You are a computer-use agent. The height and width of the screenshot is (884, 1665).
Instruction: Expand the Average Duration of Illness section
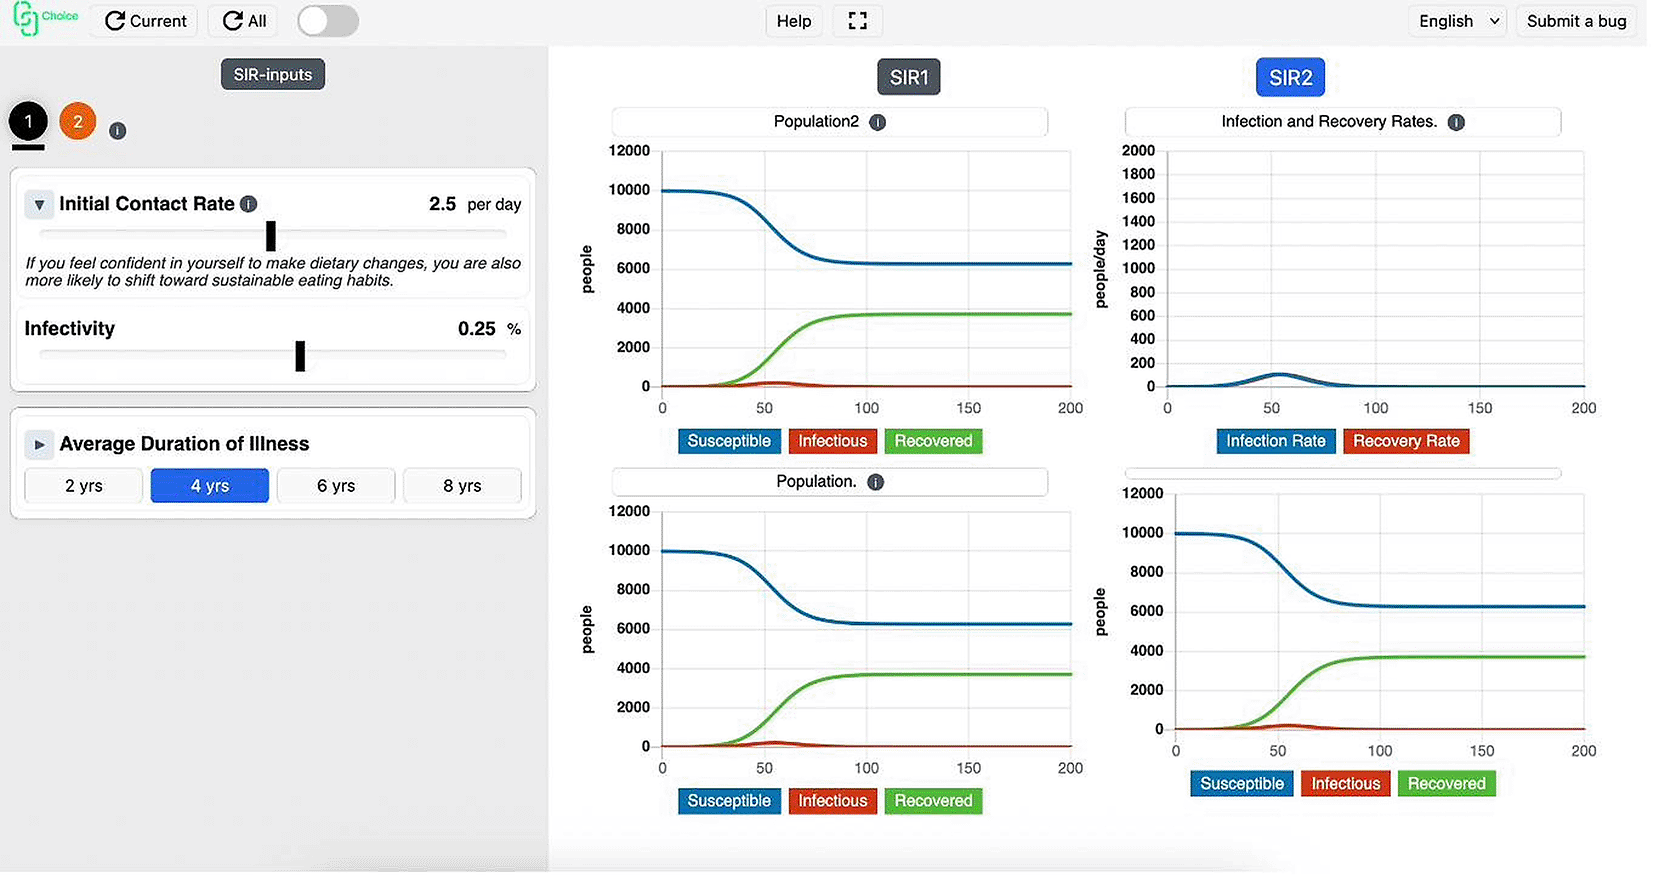[39, 444]
